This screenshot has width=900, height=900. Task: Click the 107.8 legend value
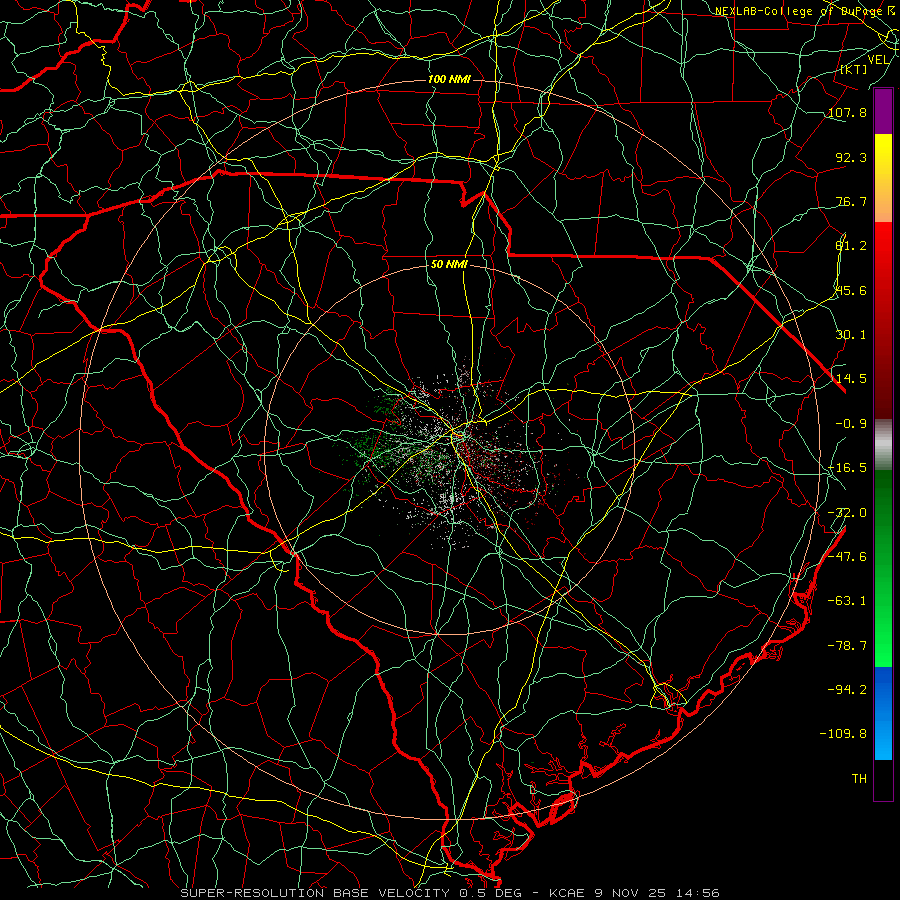click(x=847, y=112)
